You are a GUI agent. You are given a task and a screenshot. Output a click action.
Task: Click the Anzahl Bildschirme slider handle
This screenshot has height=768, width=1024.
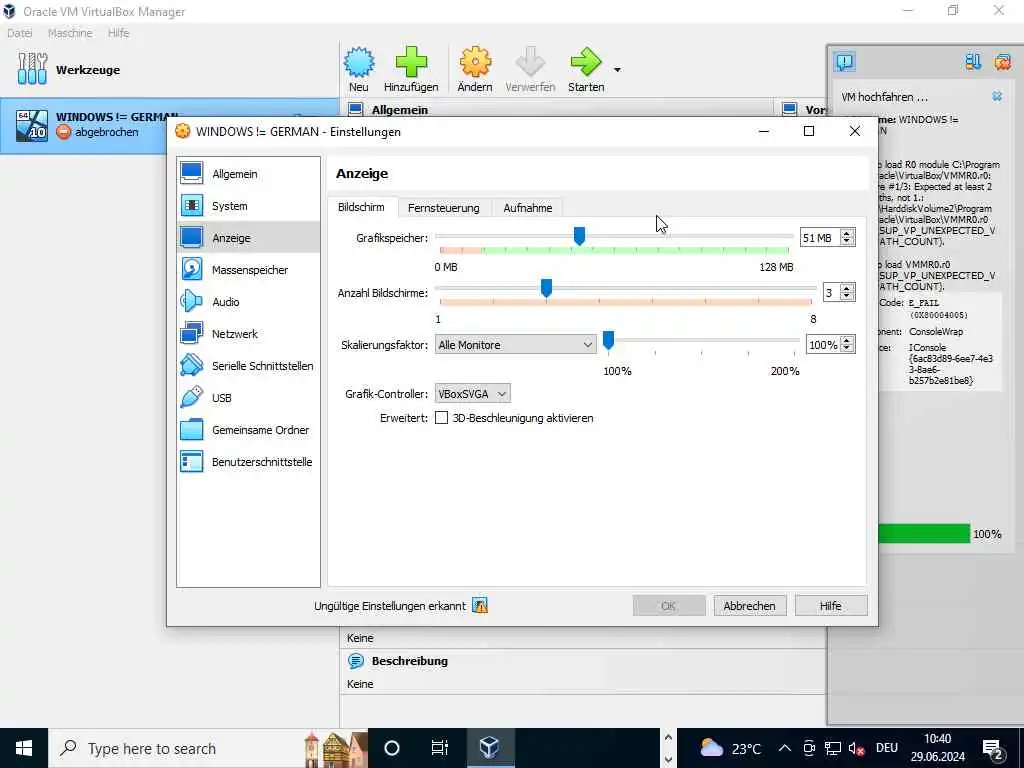(547, 288)
